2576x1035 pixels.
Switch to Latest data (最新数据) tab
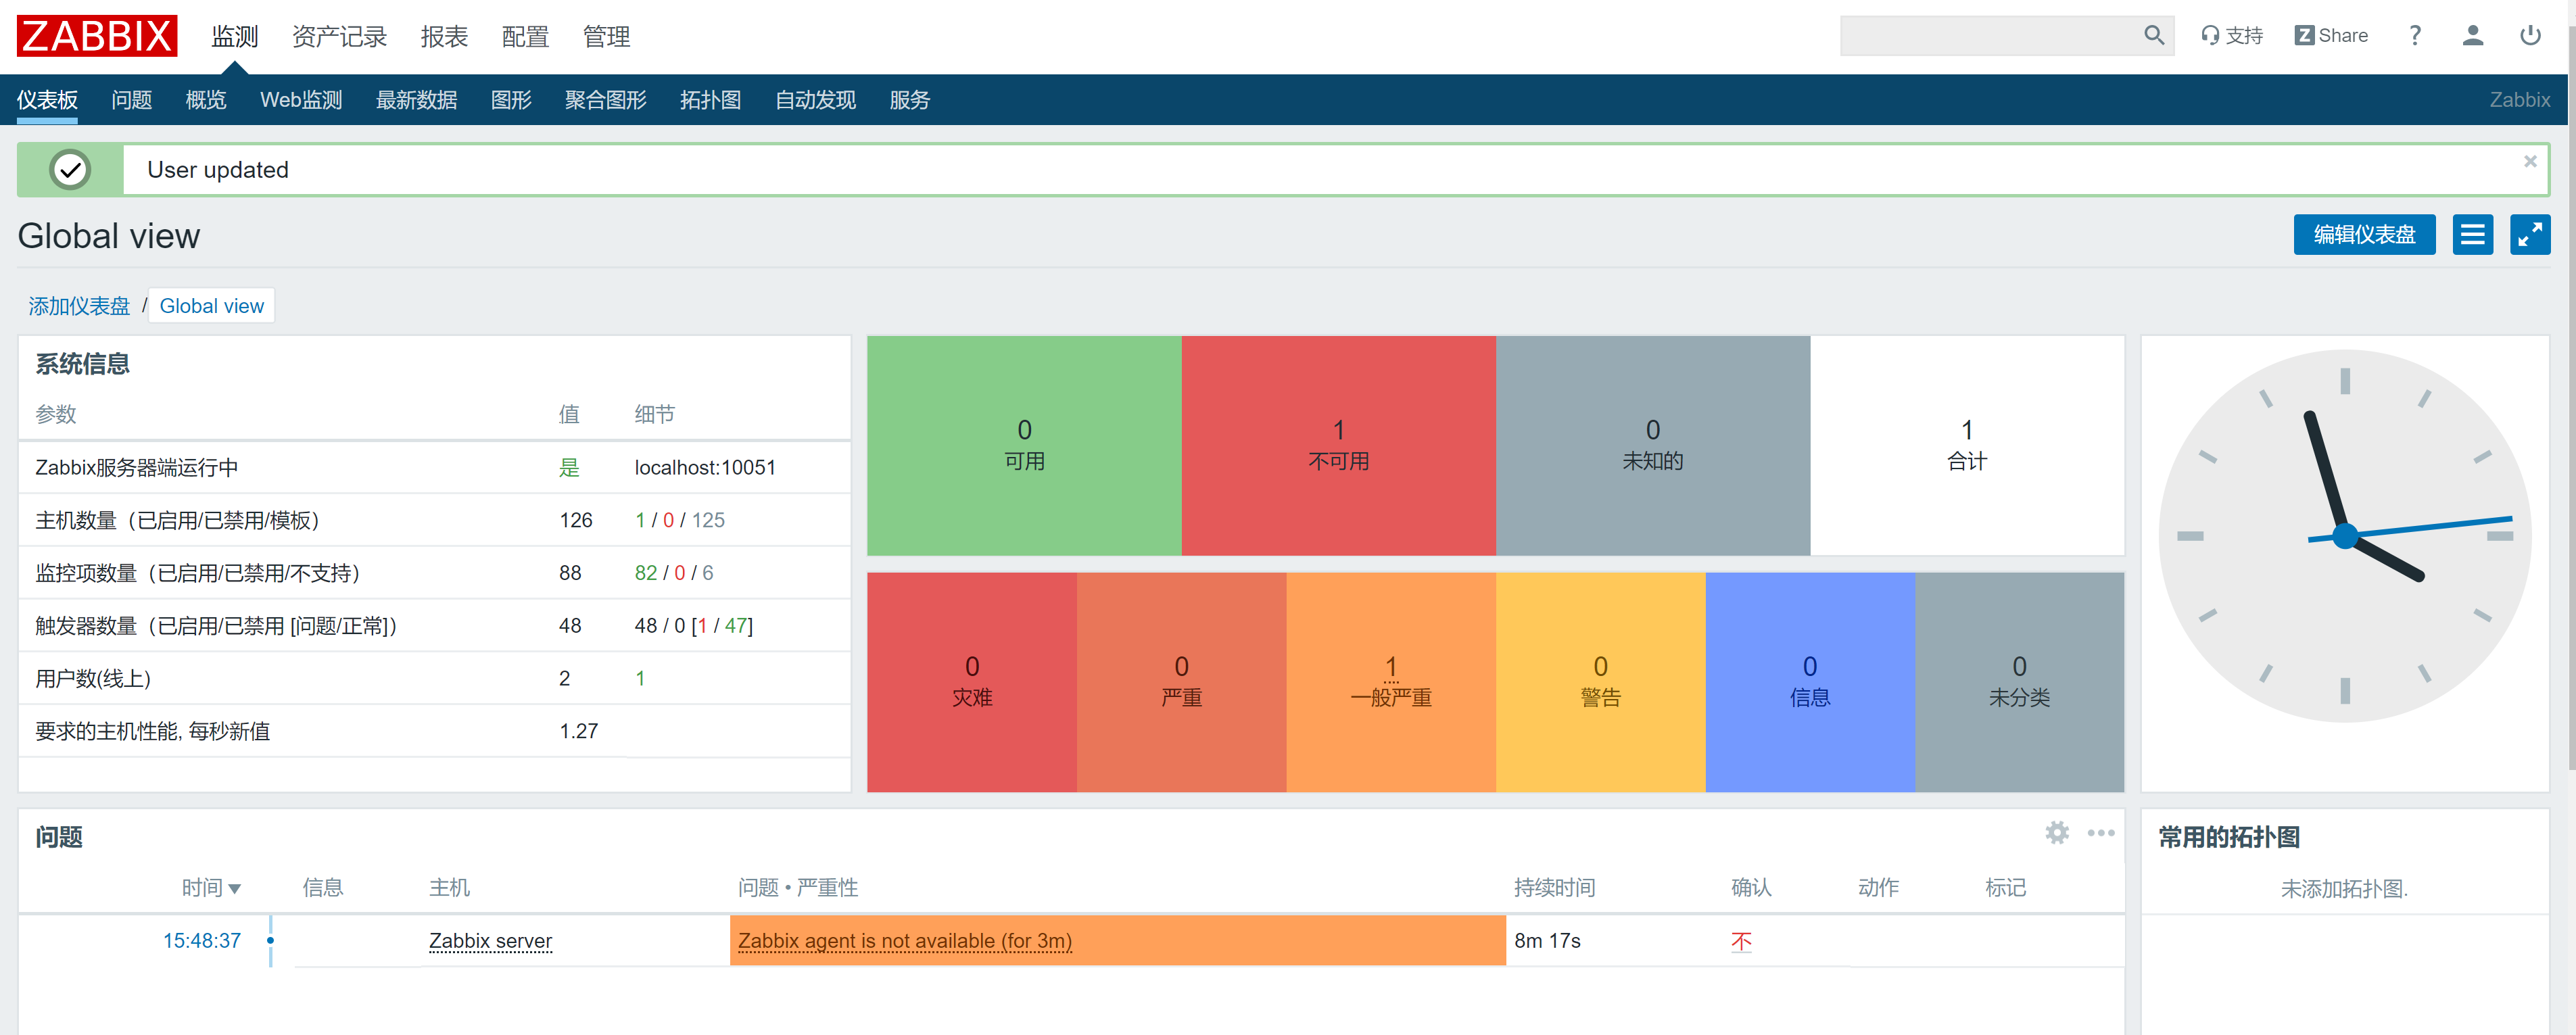416,100
